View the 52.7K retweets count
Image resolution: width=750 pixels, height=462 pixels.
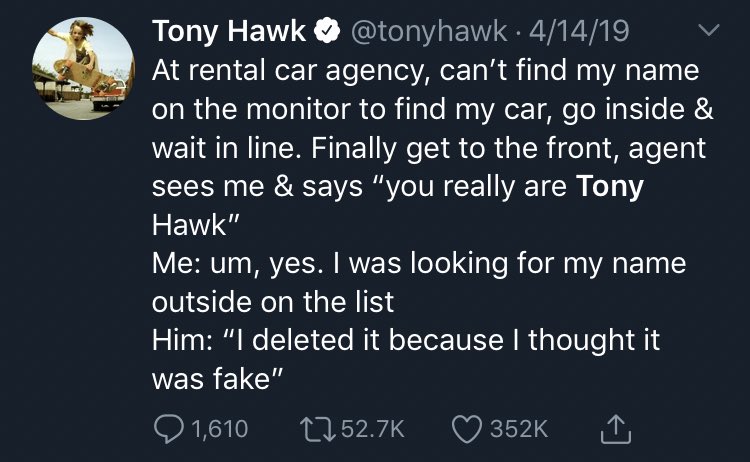373,429
